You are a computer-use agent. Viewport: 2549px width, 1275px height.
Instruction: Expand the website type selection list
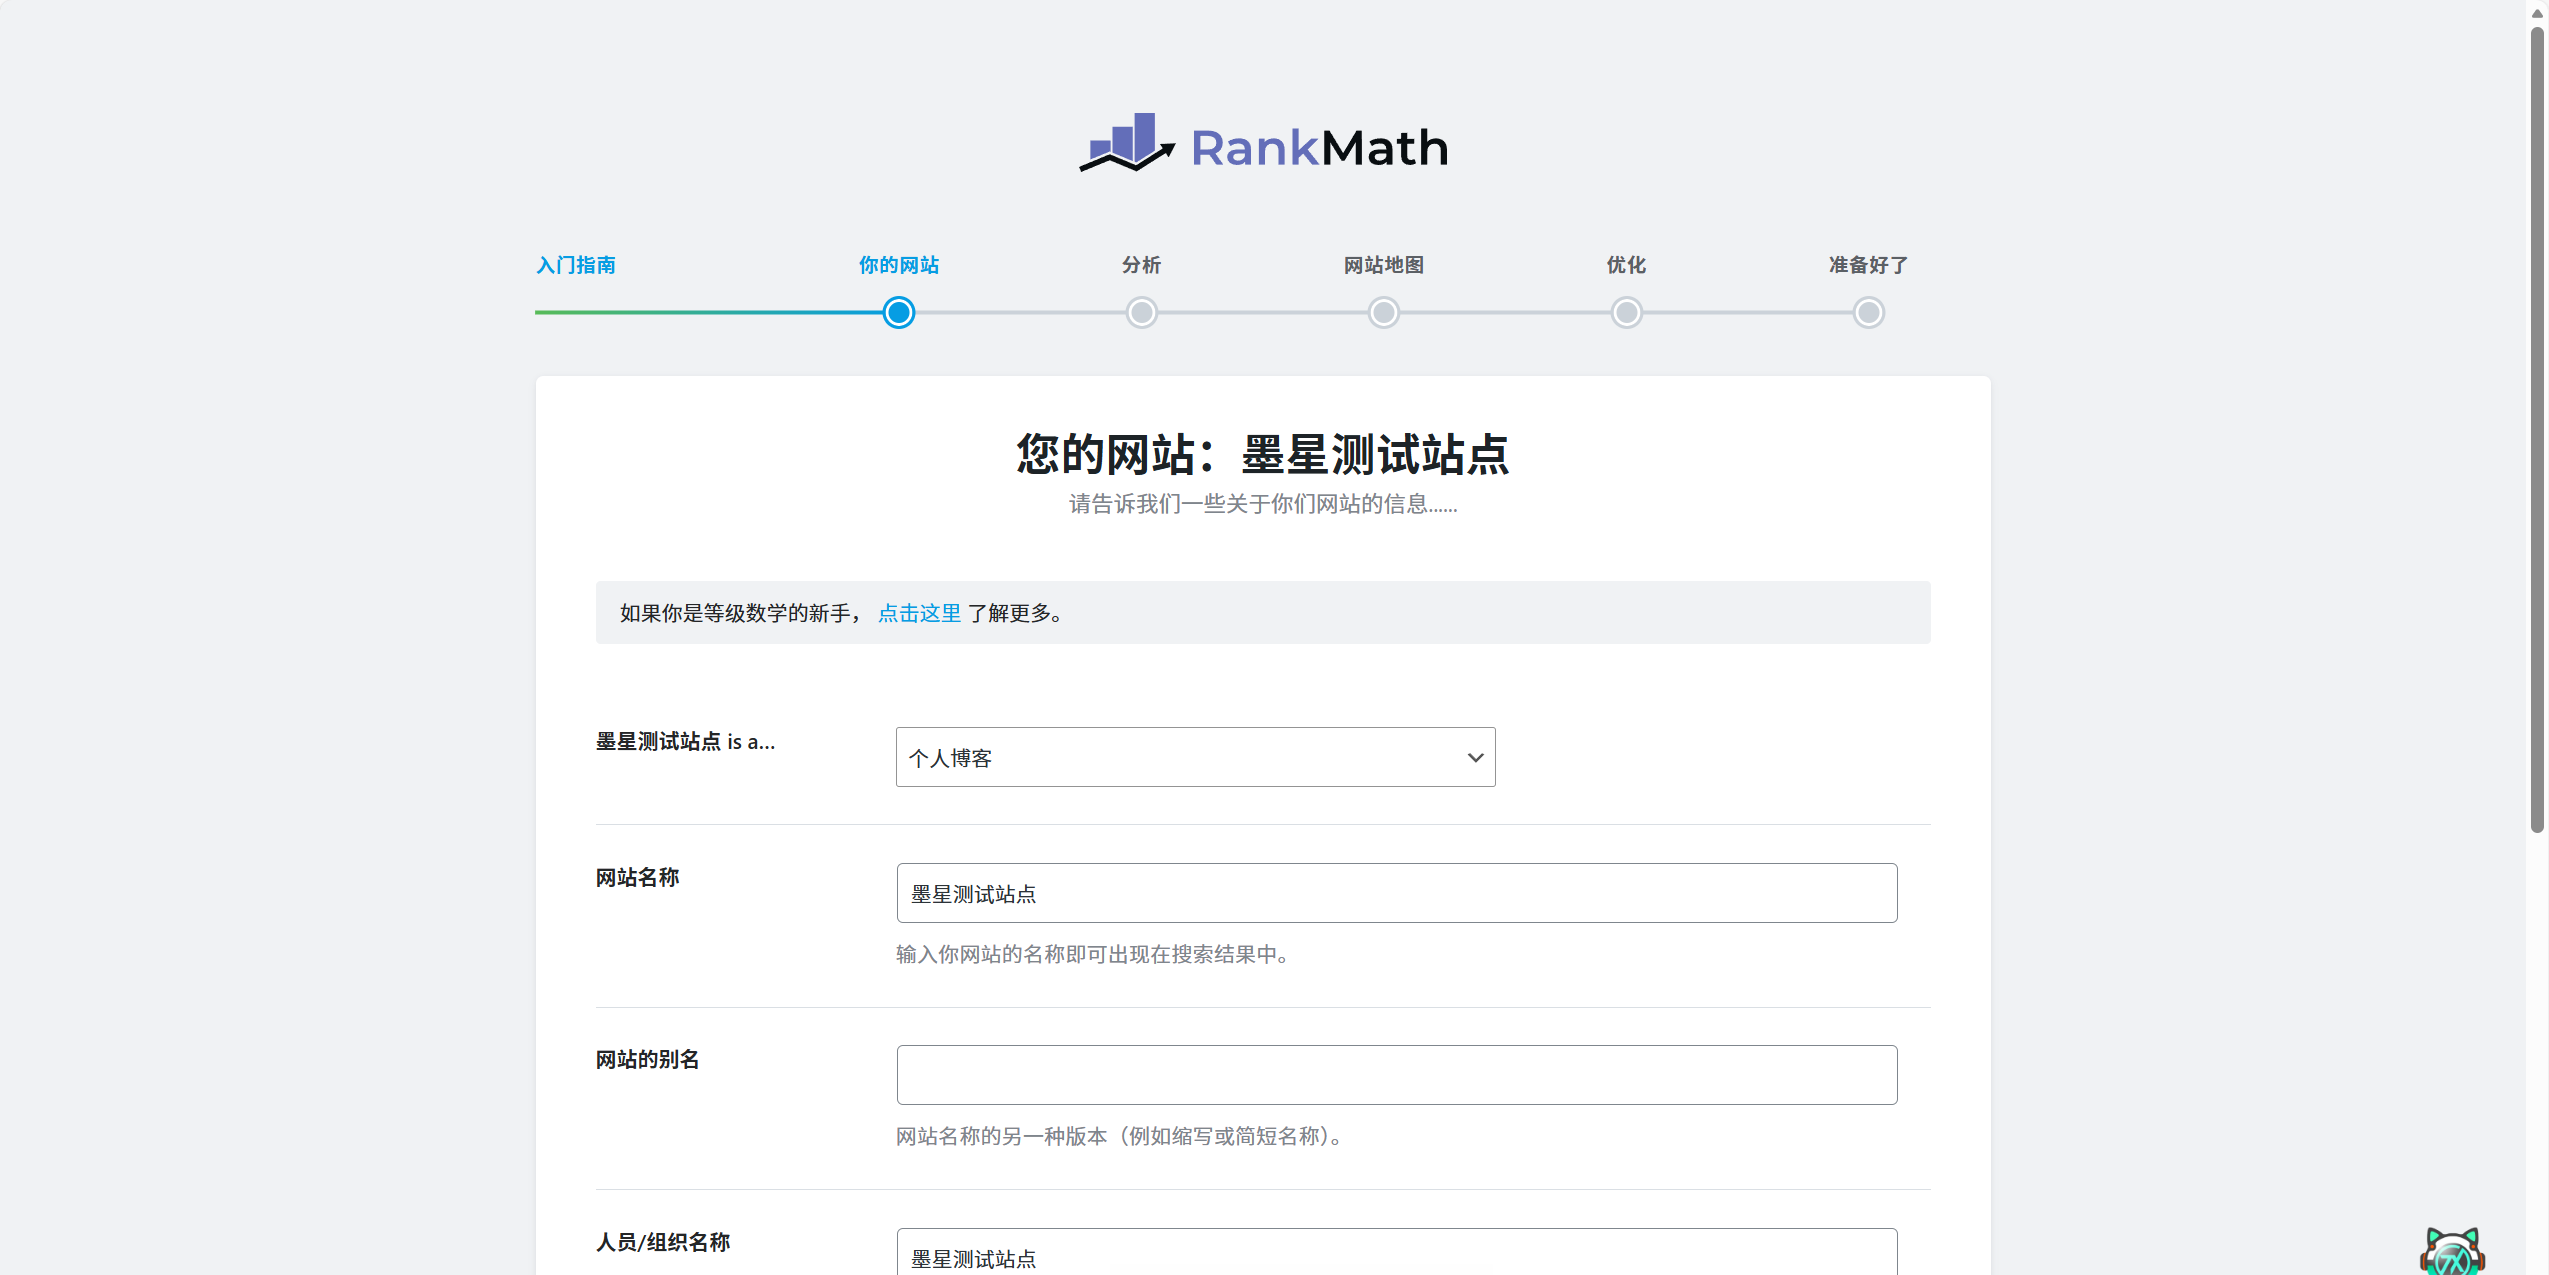point(1195,757)
